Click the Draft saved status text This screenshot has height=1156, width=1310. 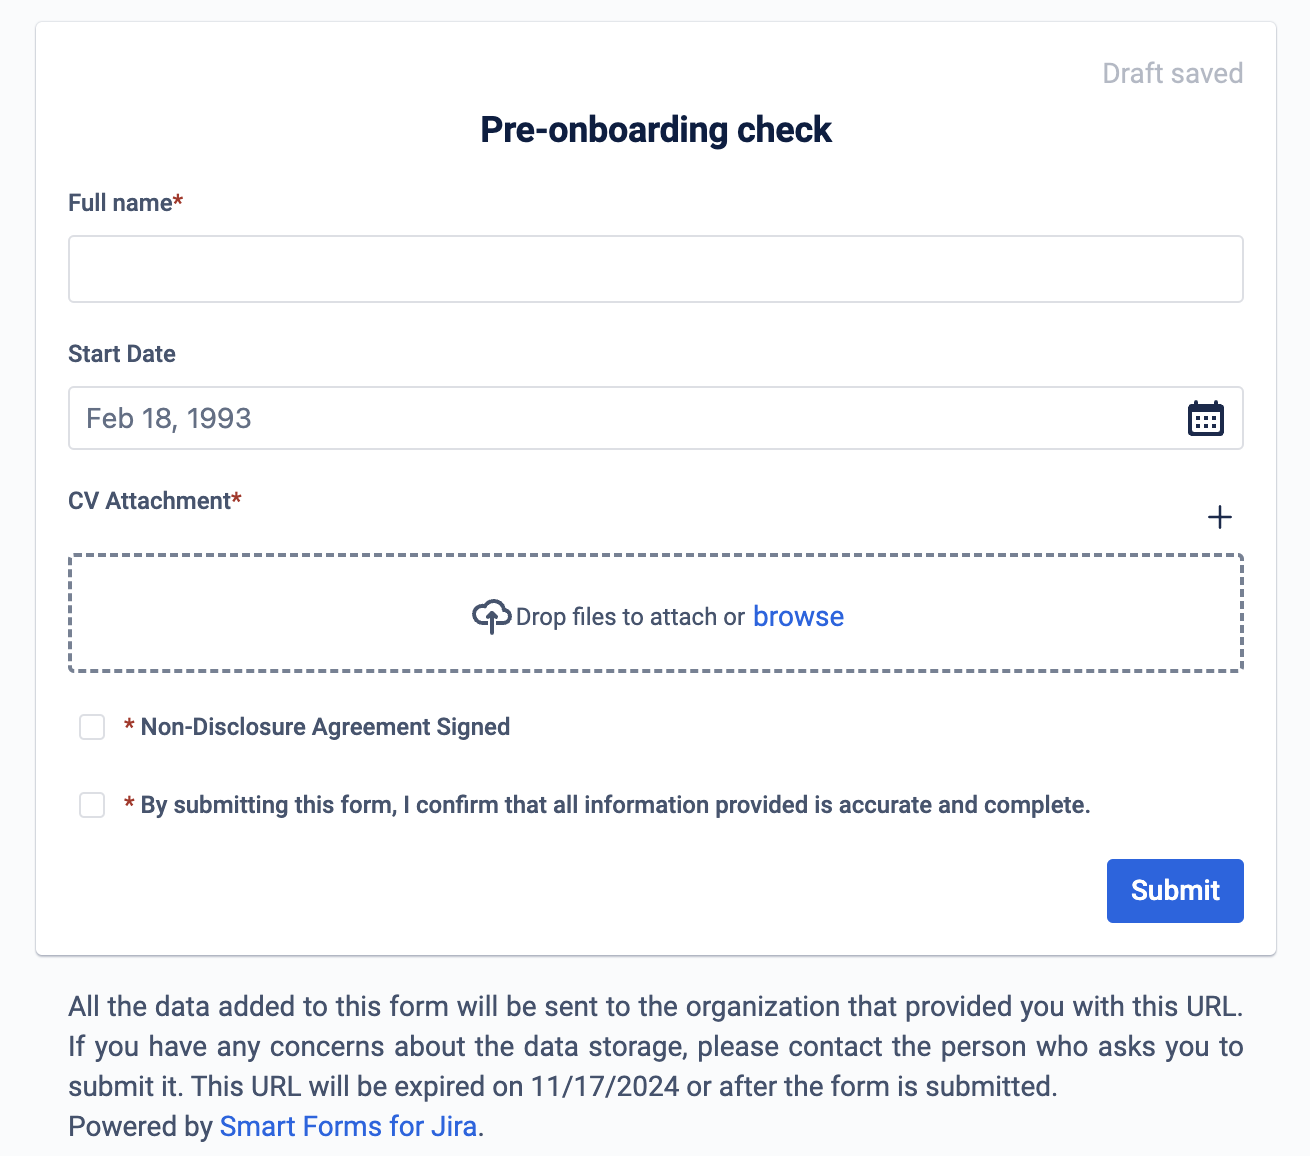1172,73
